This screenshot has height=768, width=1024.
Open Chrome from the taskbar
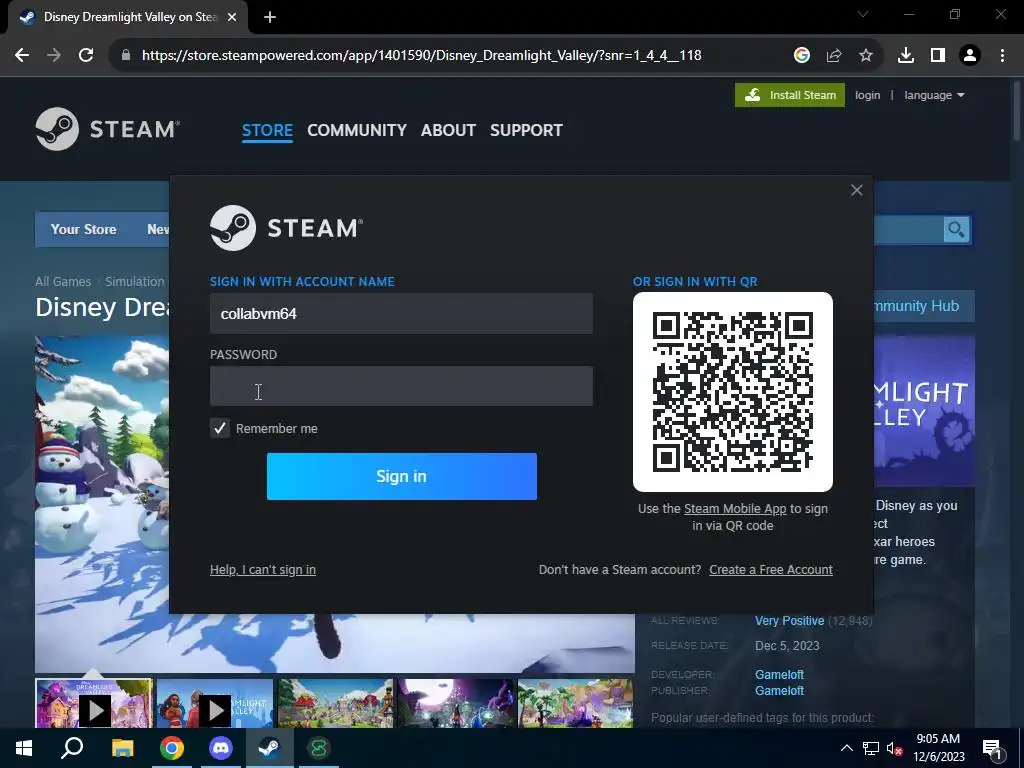(172, 748)
